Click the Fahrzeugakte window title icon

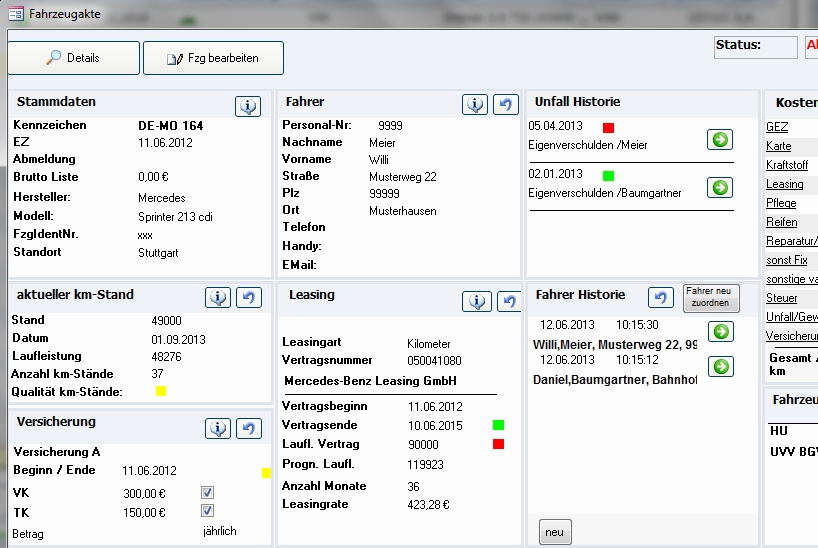point(16,14)
